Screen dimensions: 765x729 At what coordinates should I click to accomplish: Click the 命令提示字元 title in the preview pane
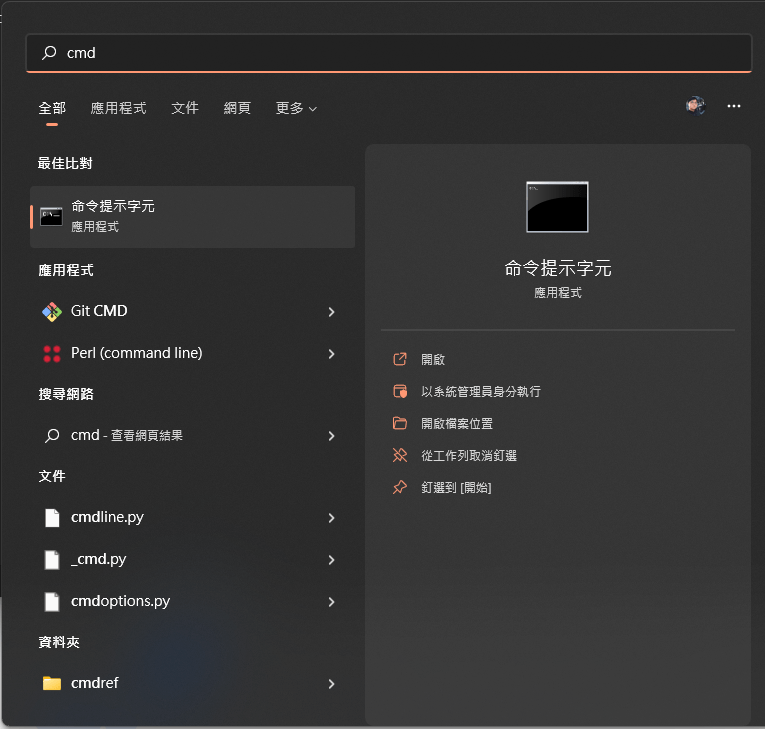558,268
